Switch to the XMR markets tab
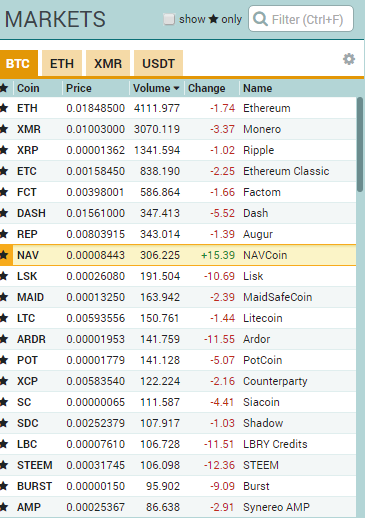 (x=108, y=63)
